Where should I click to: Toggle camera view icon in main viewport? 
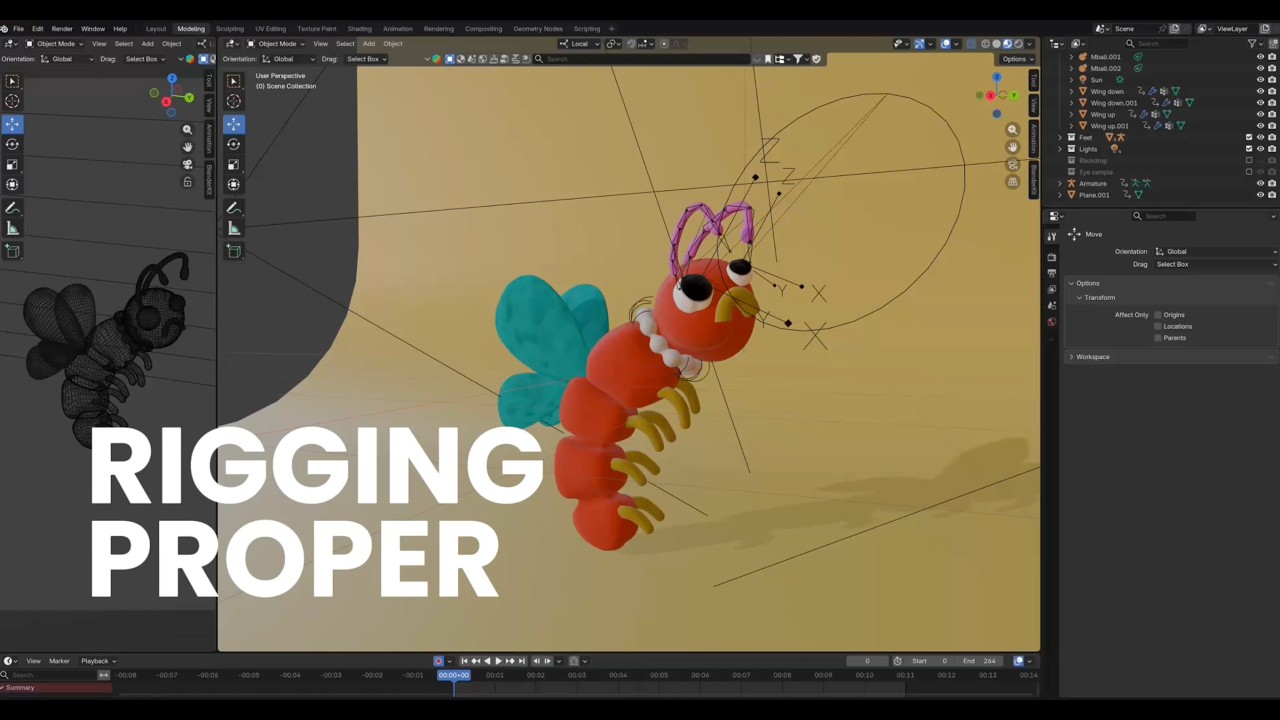[x=1012, y=165]
